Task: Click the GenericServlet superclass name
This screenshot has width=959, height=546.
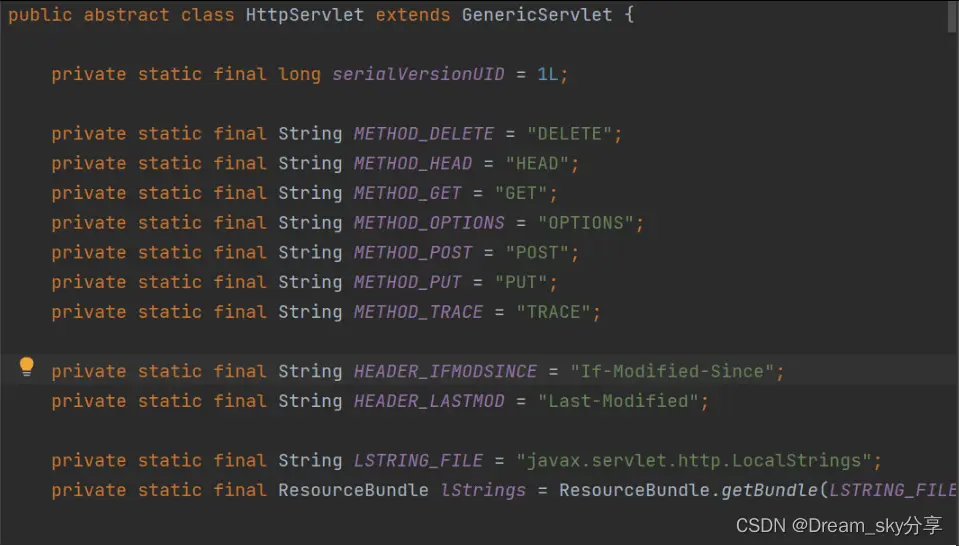Action: tap(536, 16)
